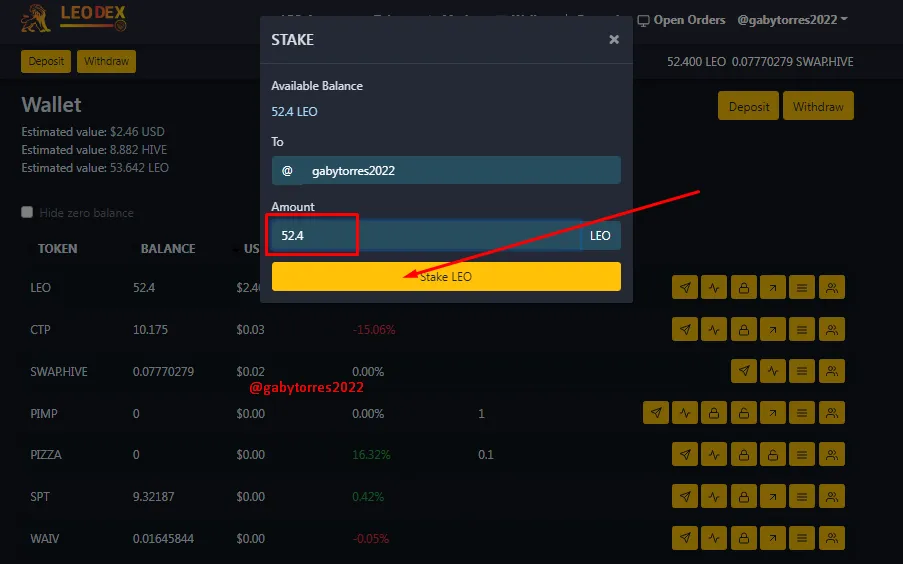903x564 pixels.
Task: Click the people icon in CTP row
Action: click(832, 330)
